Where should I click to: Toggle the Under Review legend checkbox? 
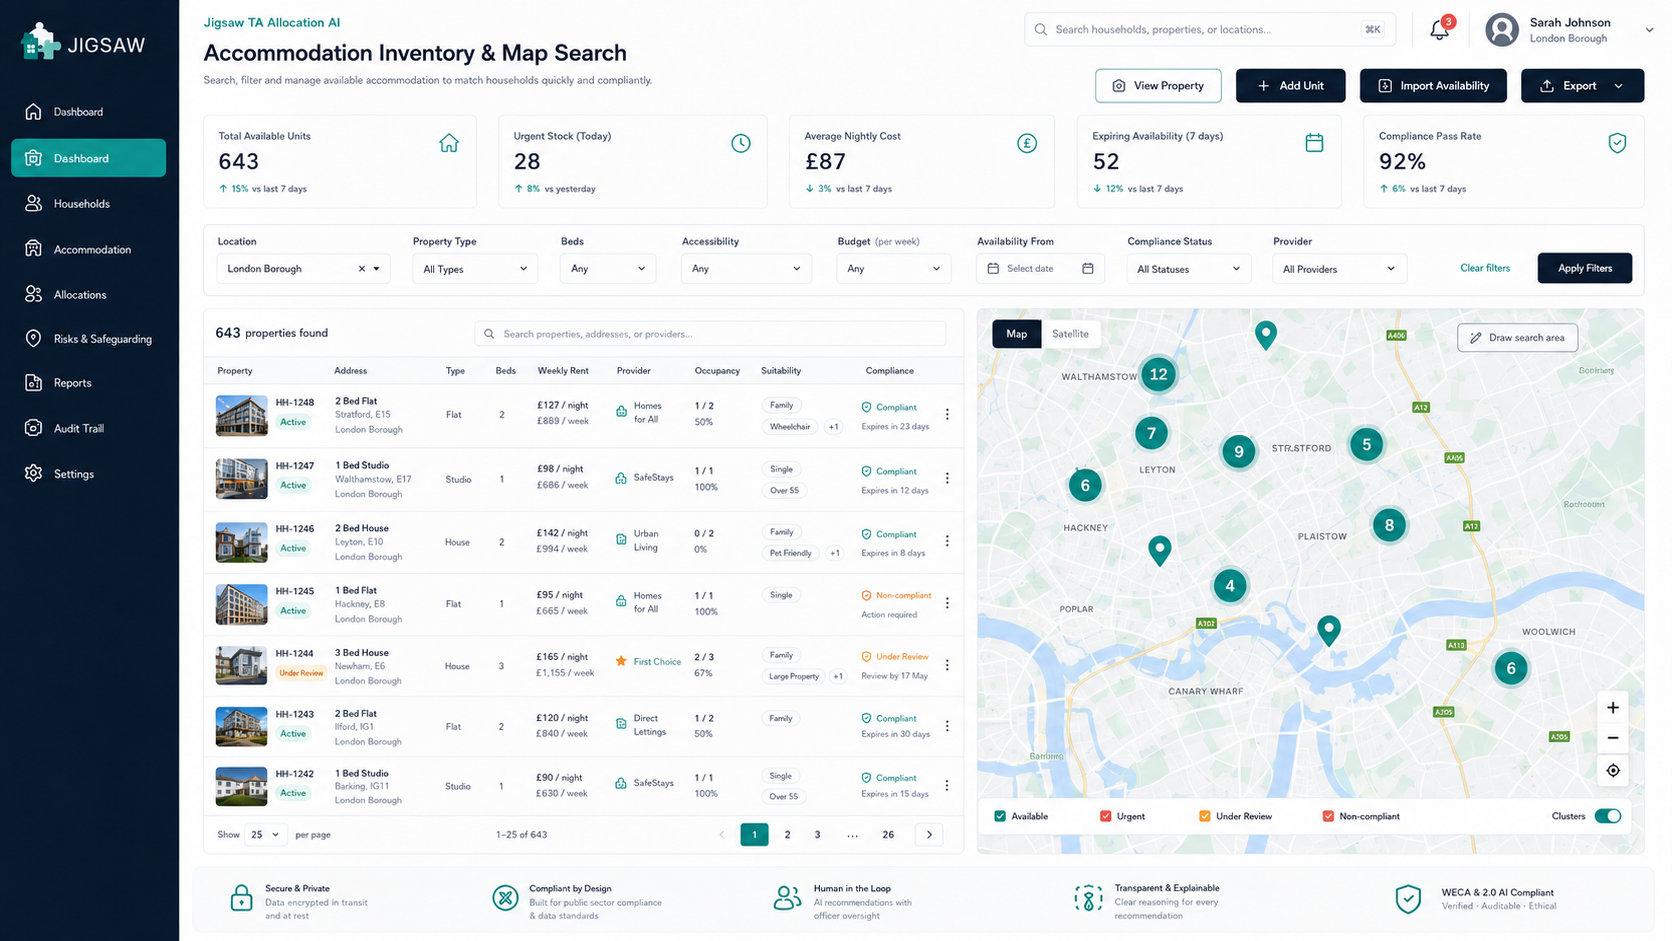[1204, 816]
